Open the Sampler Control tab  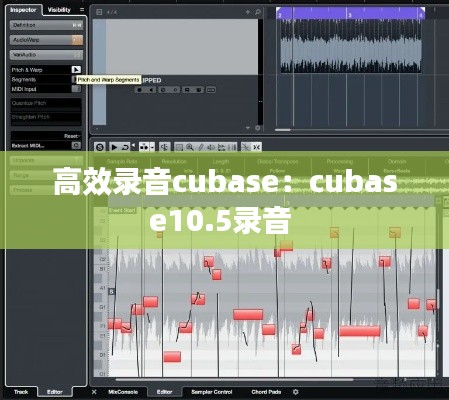coord(212,392)
